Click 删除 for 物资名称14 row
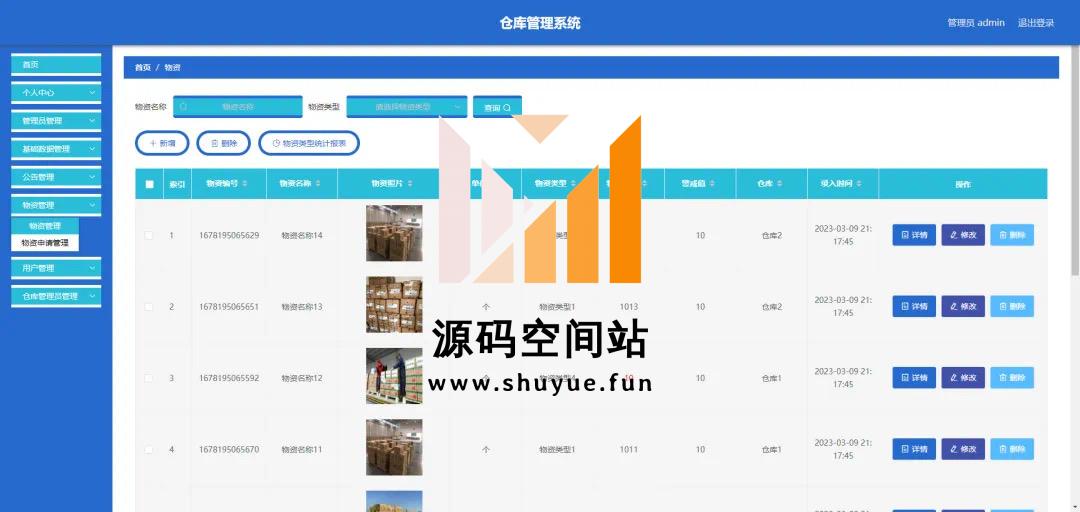Viewport: 1080px width, 512px height. 1012,235
